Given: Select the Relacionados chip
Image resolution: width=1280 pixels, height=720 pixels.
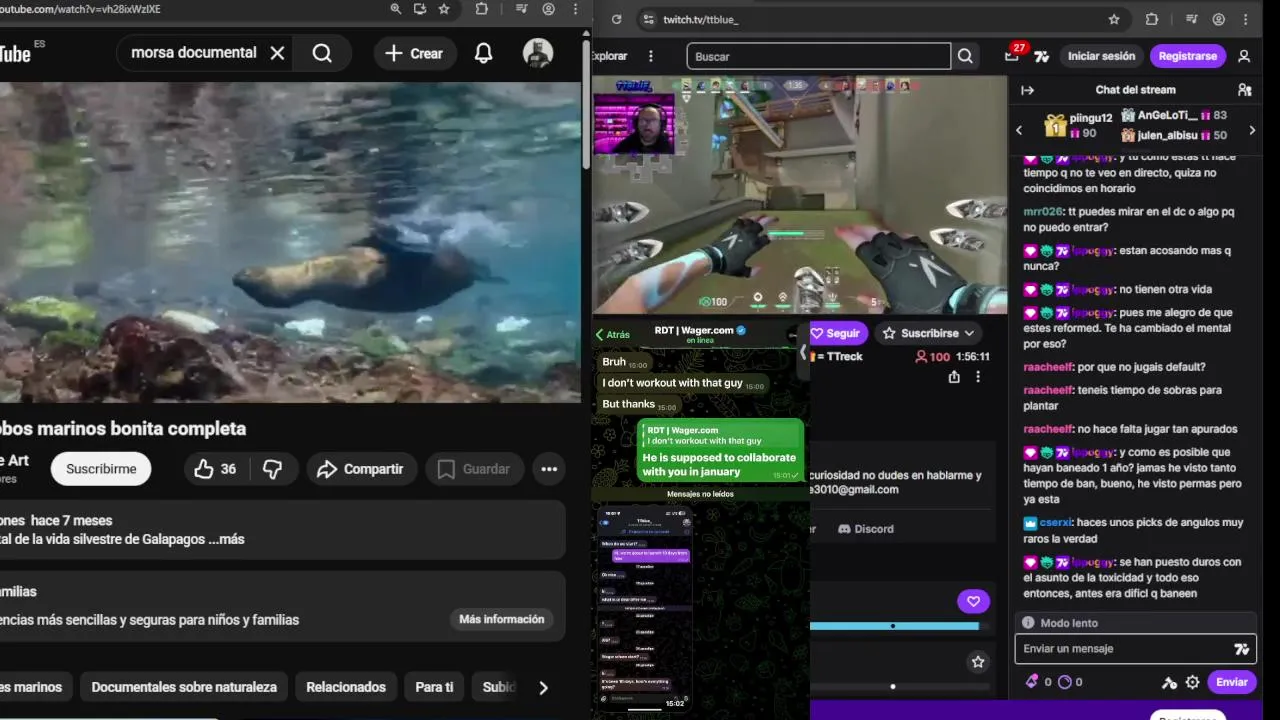Looking at the screenshot, I should pyautogui.click(x=346, y=687).
